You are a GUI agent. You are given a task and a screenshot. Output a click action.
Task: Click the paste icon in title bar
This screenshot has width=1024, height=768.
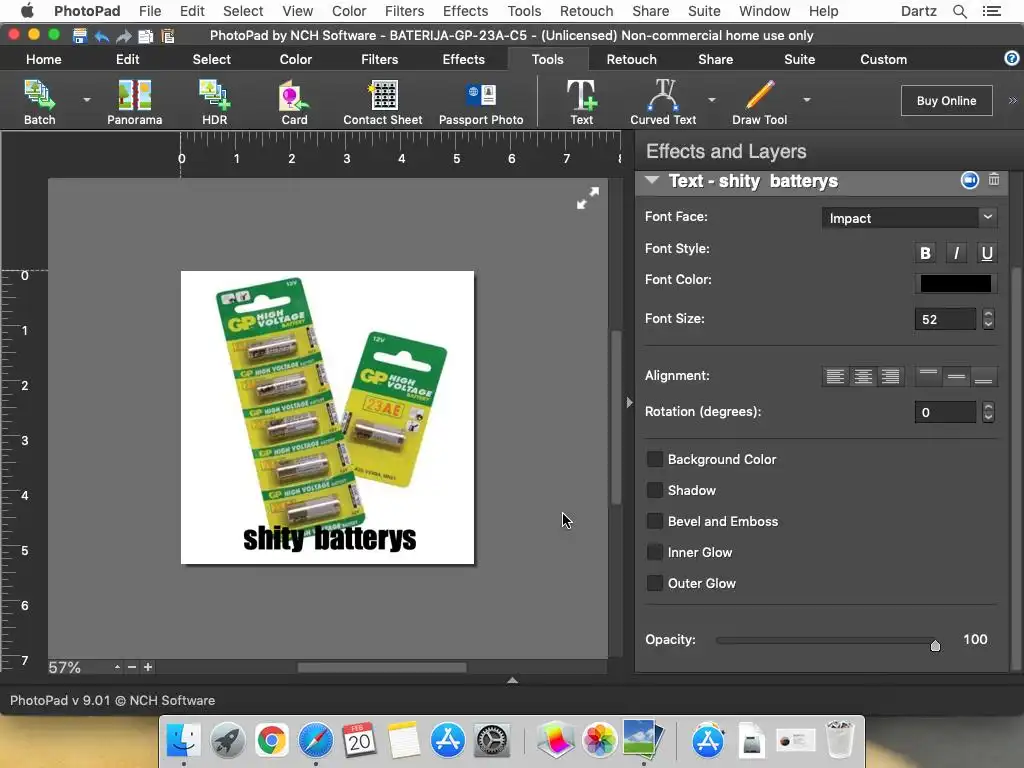[168, 36]
